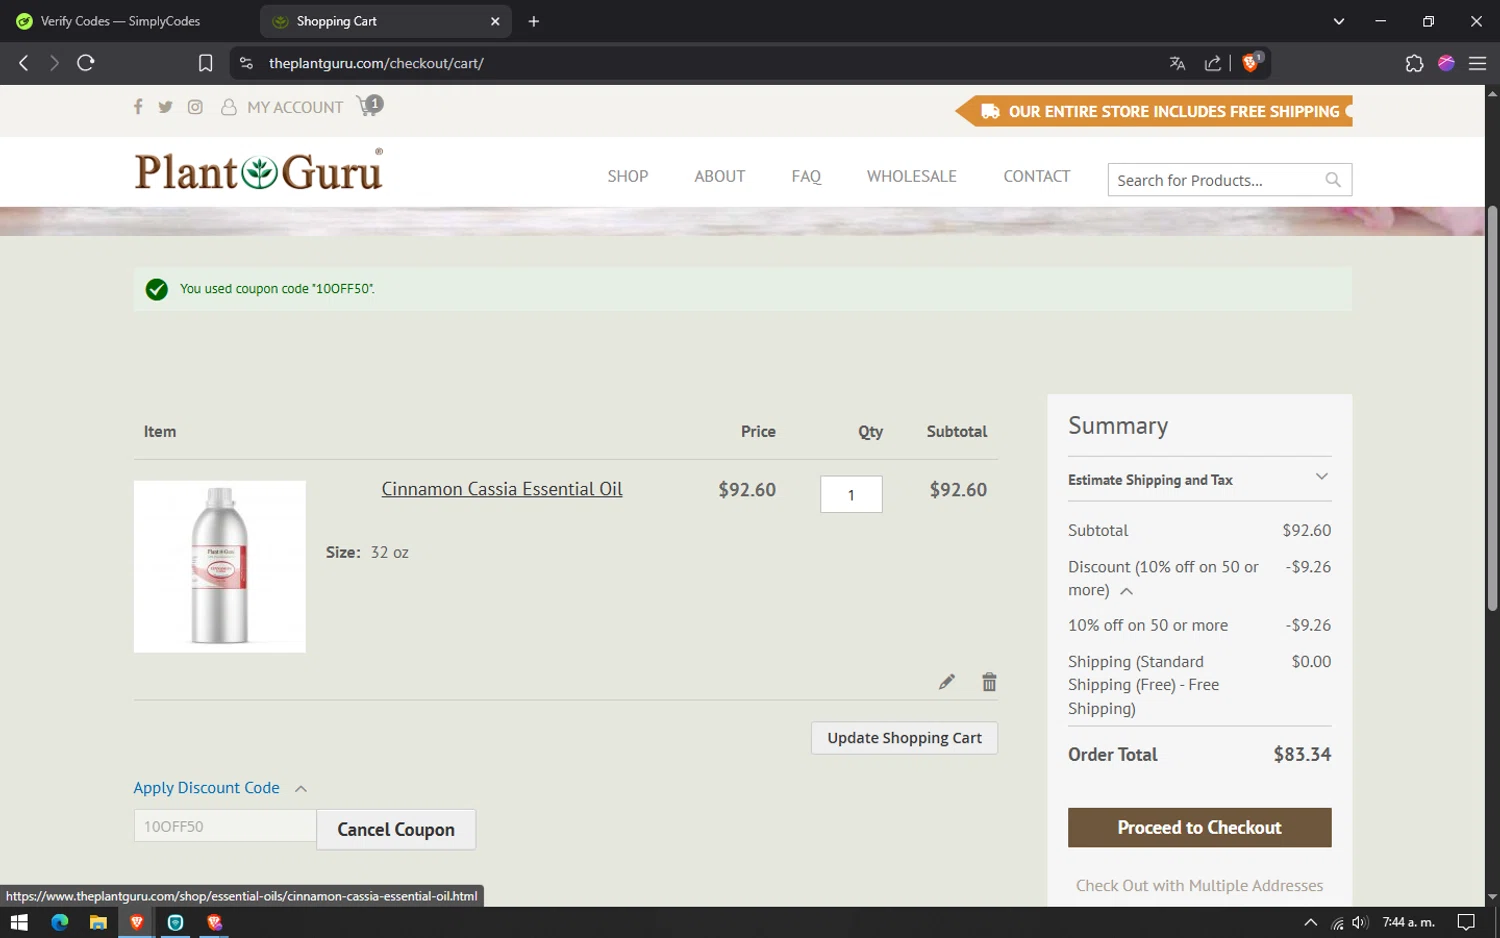
Task: Open Plant Guru Facebook page icon
Action: (x=138, y=107)
